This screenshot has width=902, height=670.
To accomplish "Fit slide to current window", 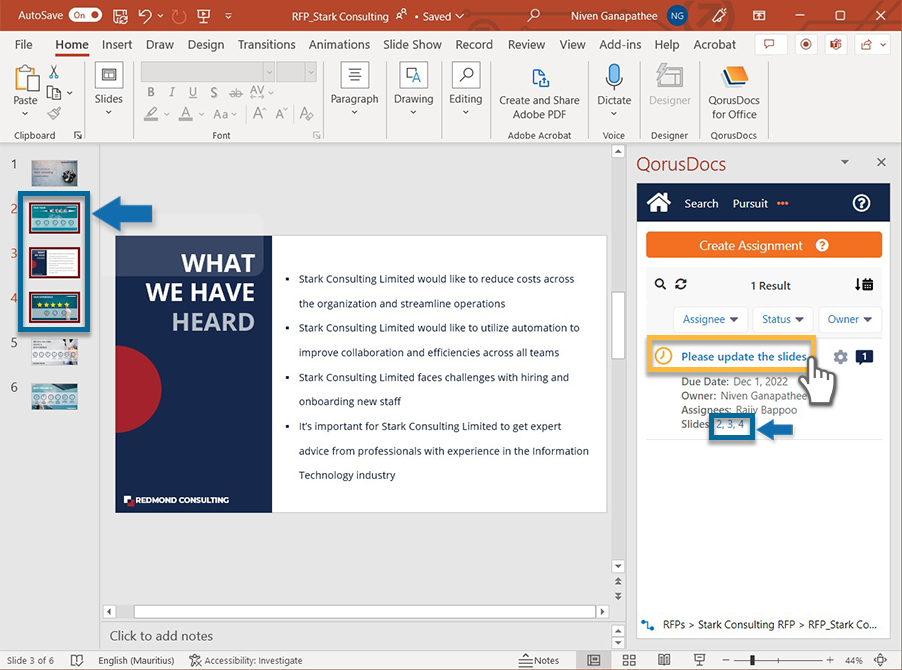I will pyautogui.click(x=880, y=660).
